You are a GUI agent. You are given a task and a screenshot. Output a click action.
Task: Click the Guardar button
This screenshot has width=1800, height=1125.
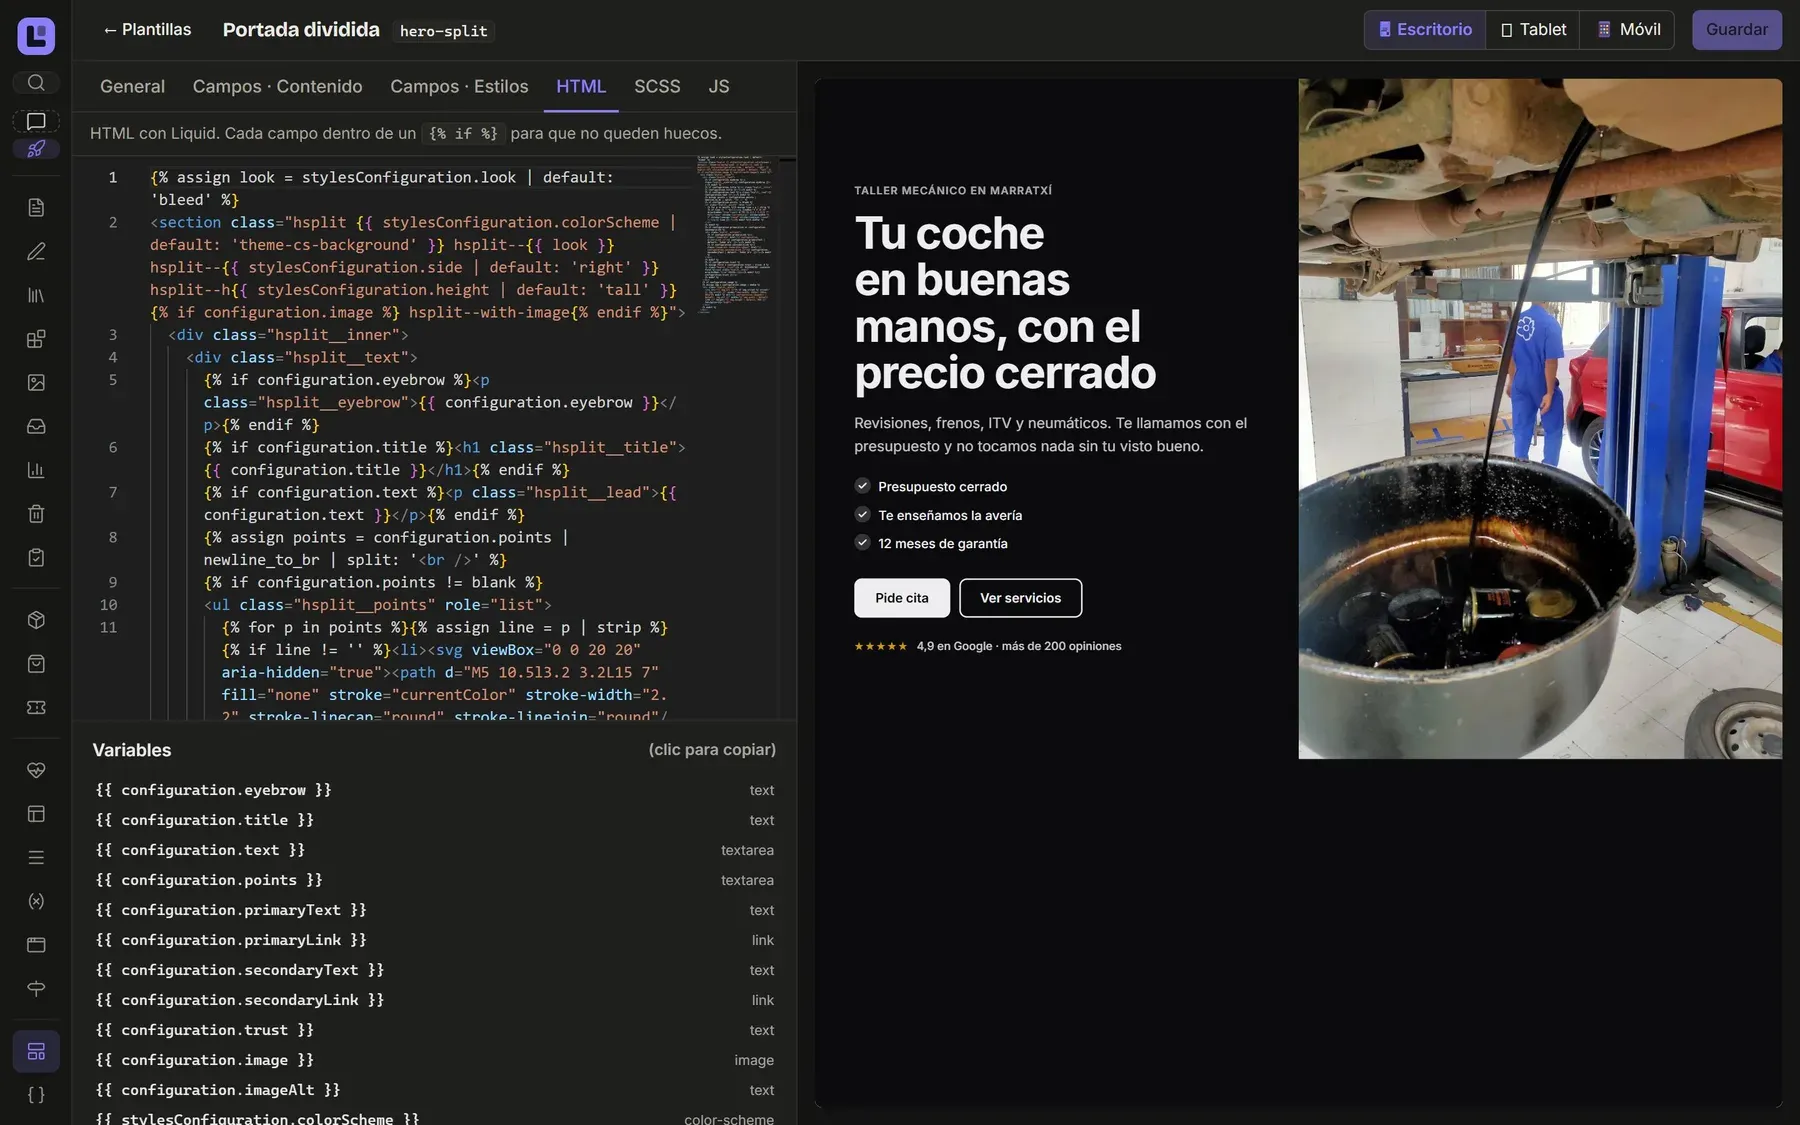point(1736,30)
